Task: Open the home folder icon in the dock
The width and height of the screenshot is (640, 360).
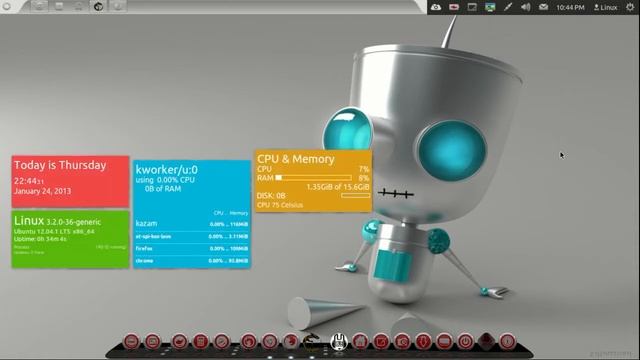Action: [360, 341]
